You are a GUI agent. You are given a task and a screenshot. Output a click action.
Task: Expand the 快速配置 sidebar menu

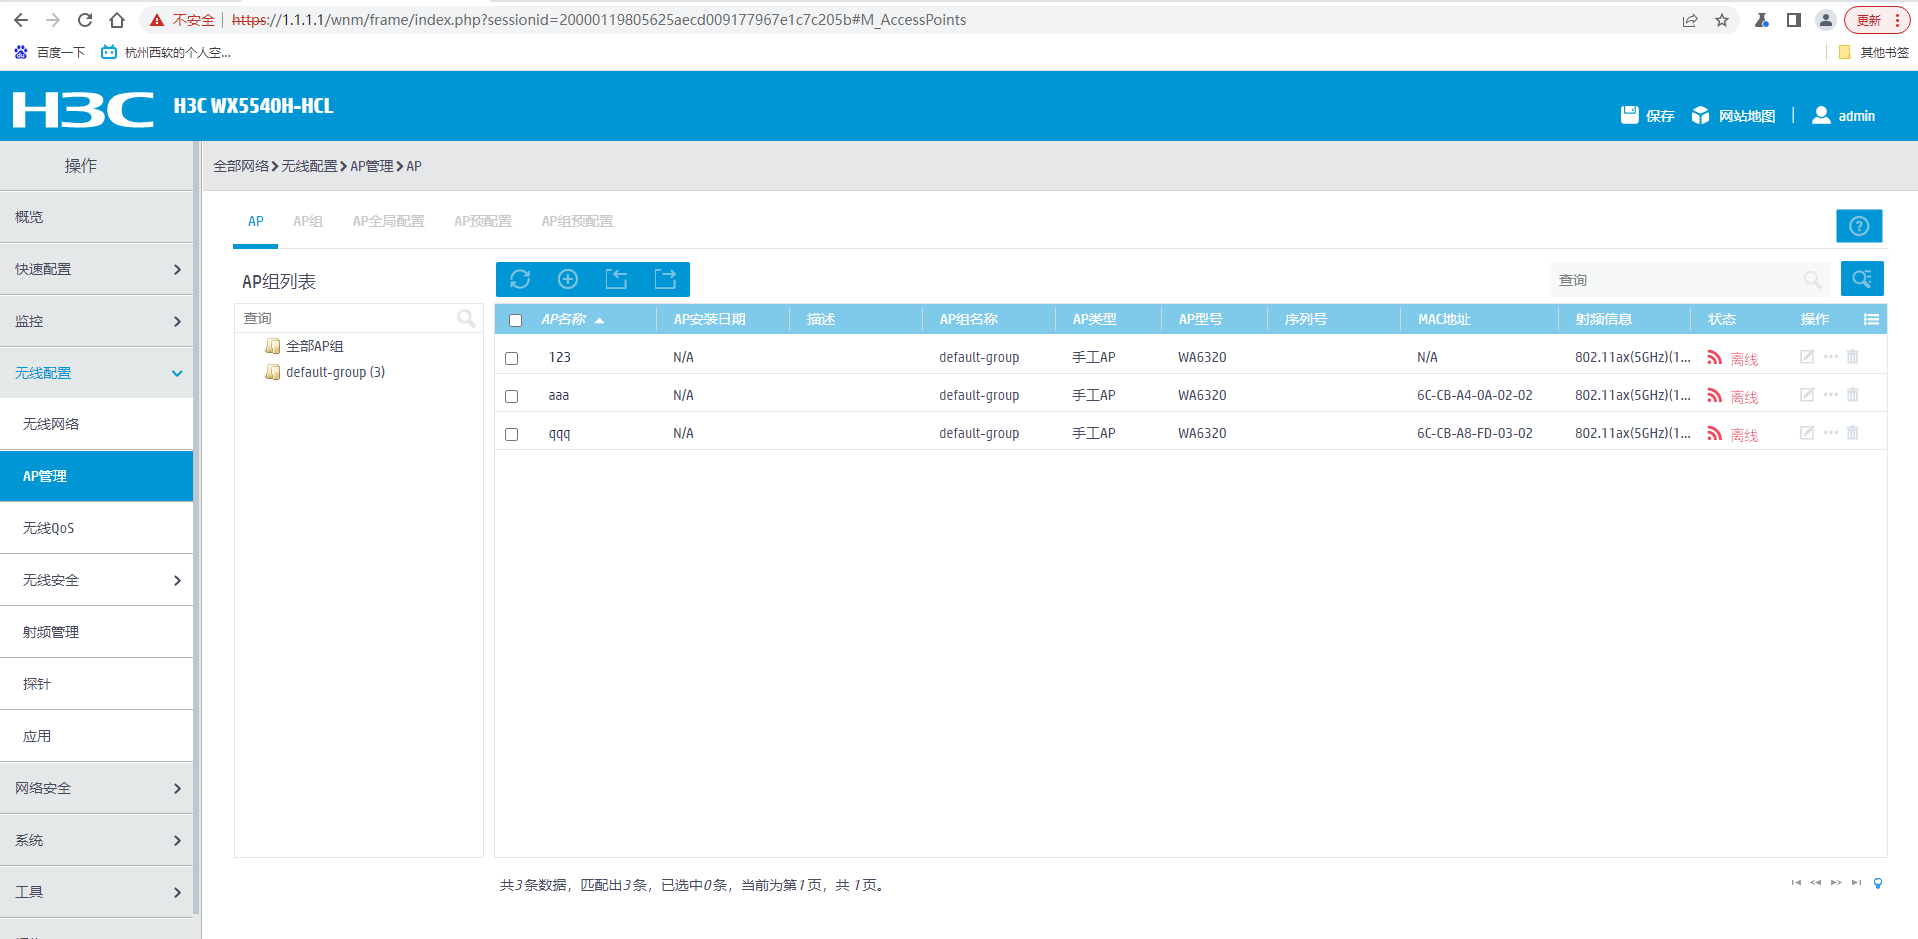pos(96,269)
